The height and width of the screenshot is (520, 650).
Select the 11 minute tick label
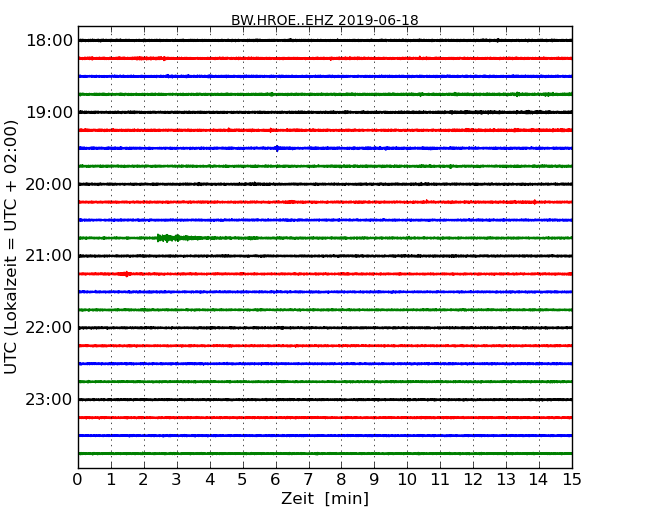440,480
